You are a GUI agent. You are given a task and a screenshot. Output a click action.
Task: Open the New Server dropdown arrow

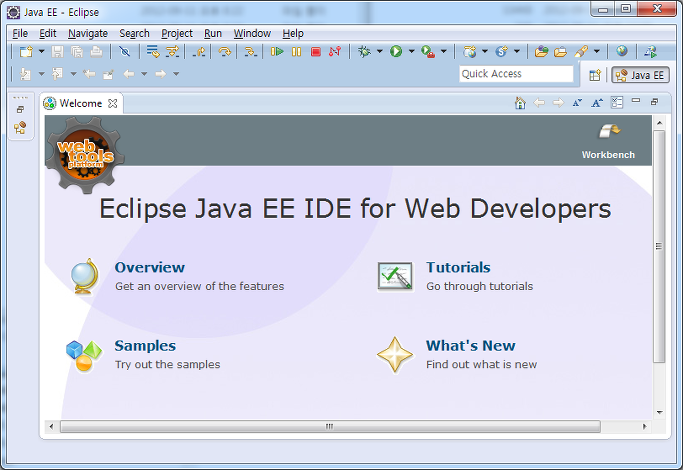pos(485,51)
